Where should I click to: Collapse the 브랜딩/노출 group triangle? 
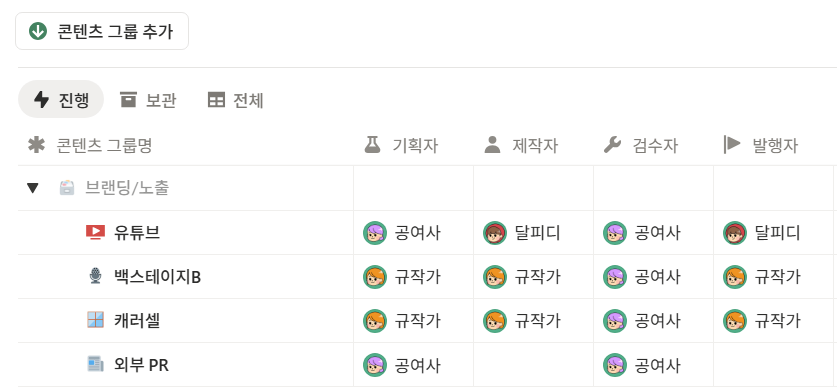[x=33, y=188]
